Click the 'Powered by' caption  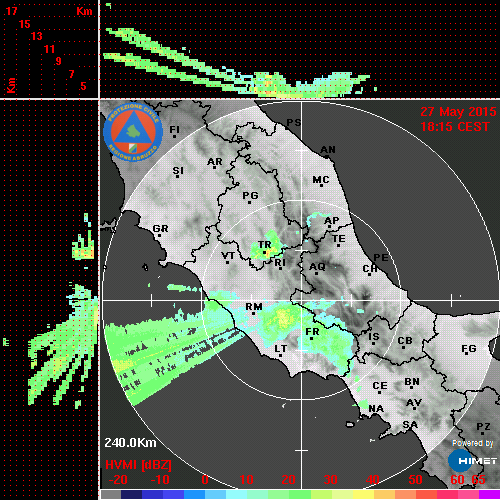coord(473,443)
